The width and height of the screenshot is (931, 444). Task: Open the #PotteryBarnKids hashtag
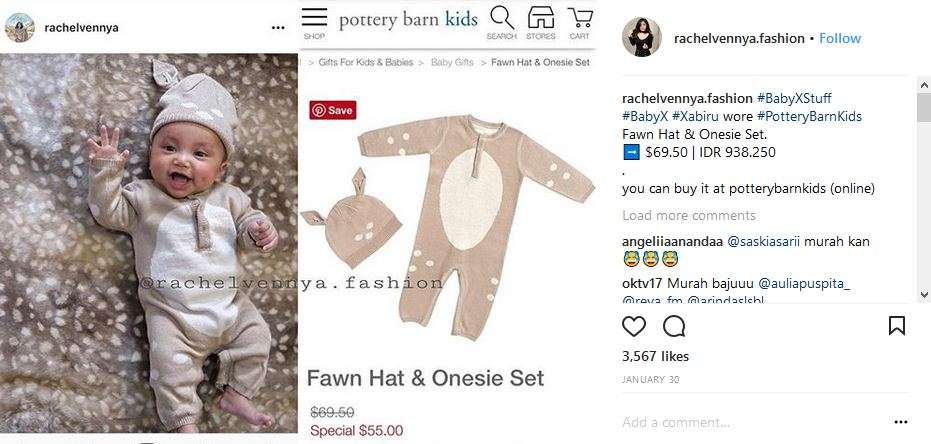809,116
